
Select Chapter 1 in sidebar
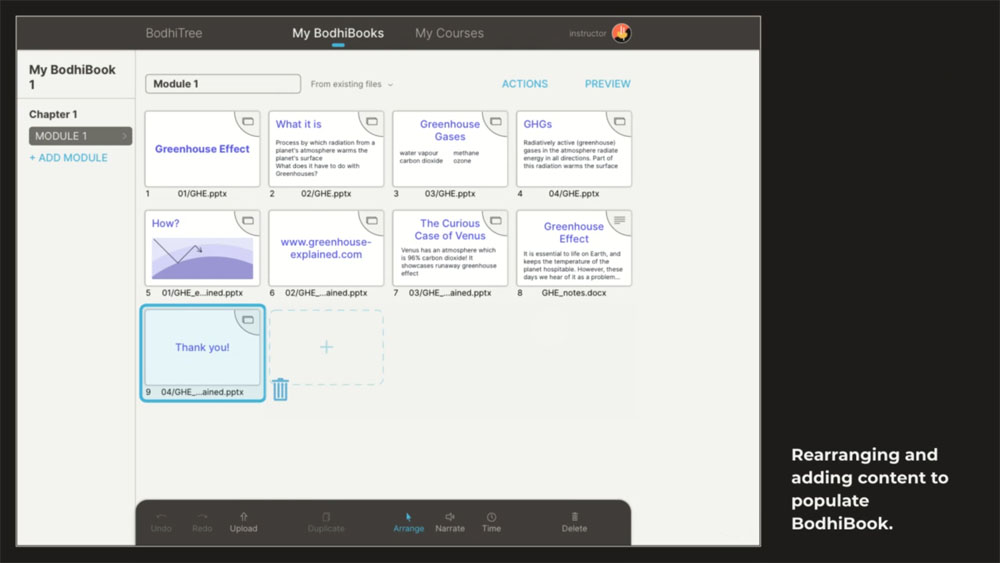coord(53,114)
